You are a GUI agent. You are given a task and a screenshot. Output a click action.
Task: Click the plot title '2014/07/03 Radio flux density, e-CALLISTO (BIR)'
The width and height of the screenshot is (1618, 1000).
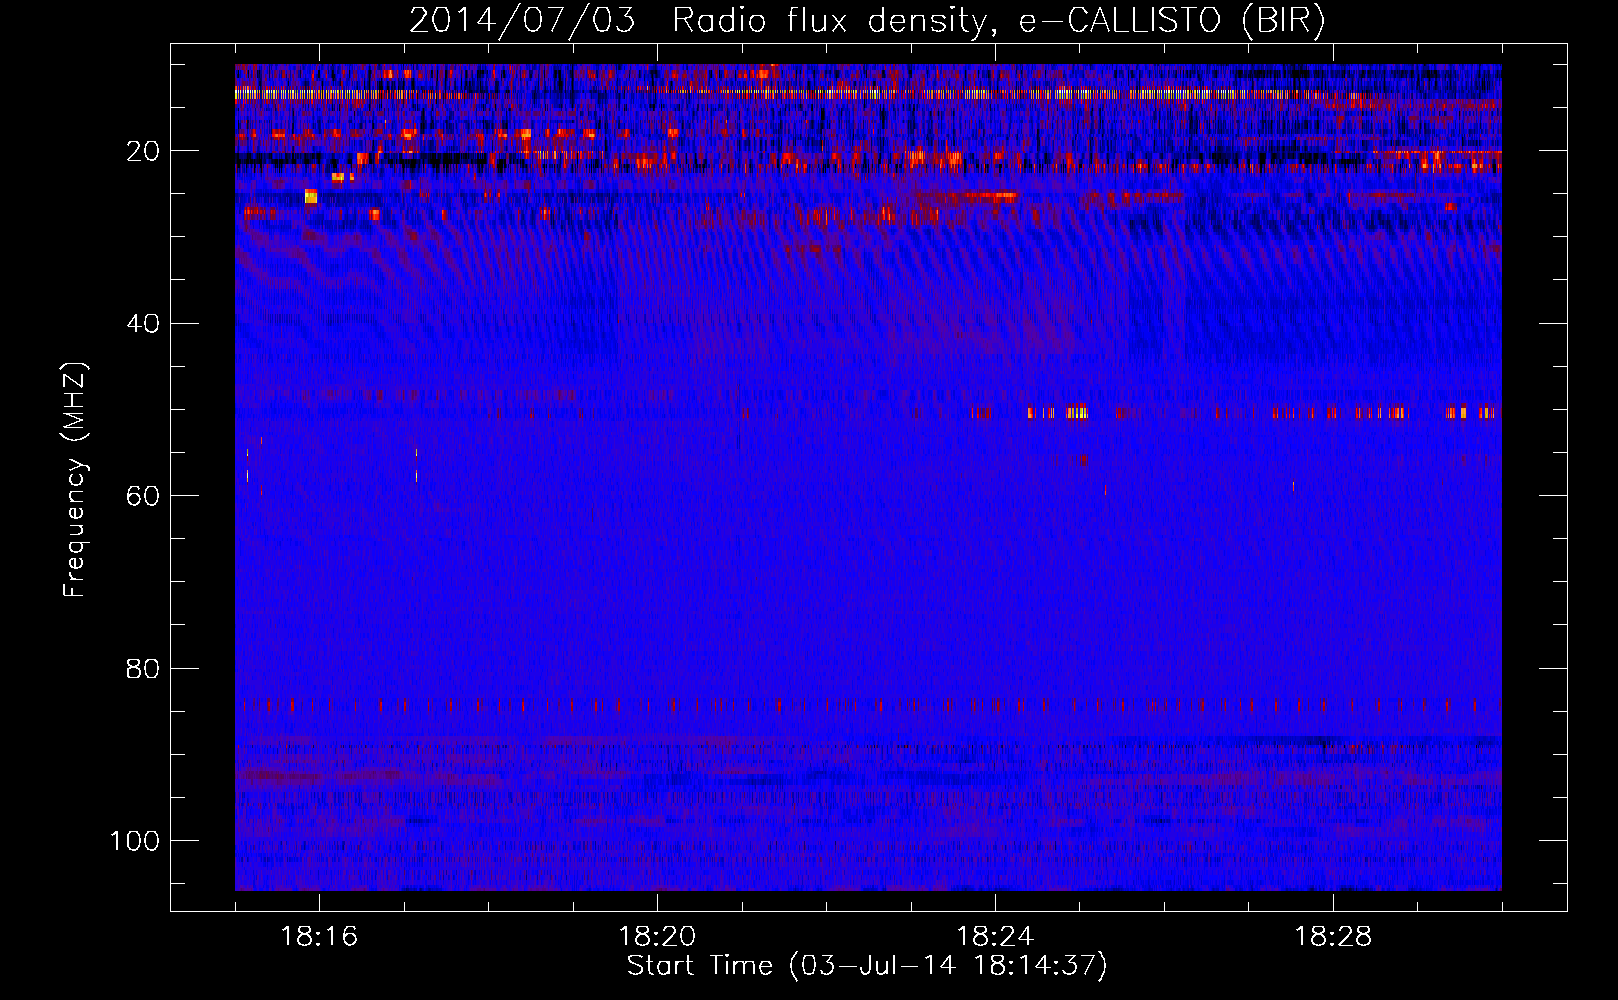(x=867, y=21)
